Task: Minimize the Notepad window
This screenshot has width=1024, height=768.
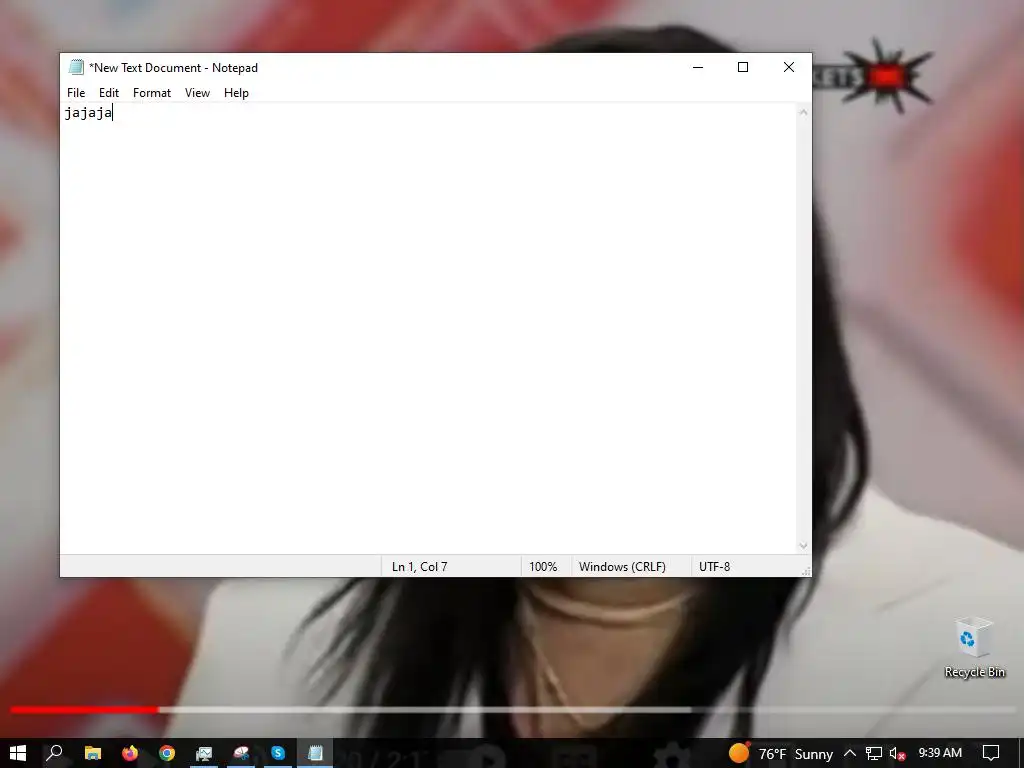Action: pyautogui.click(x=697, y=67)
